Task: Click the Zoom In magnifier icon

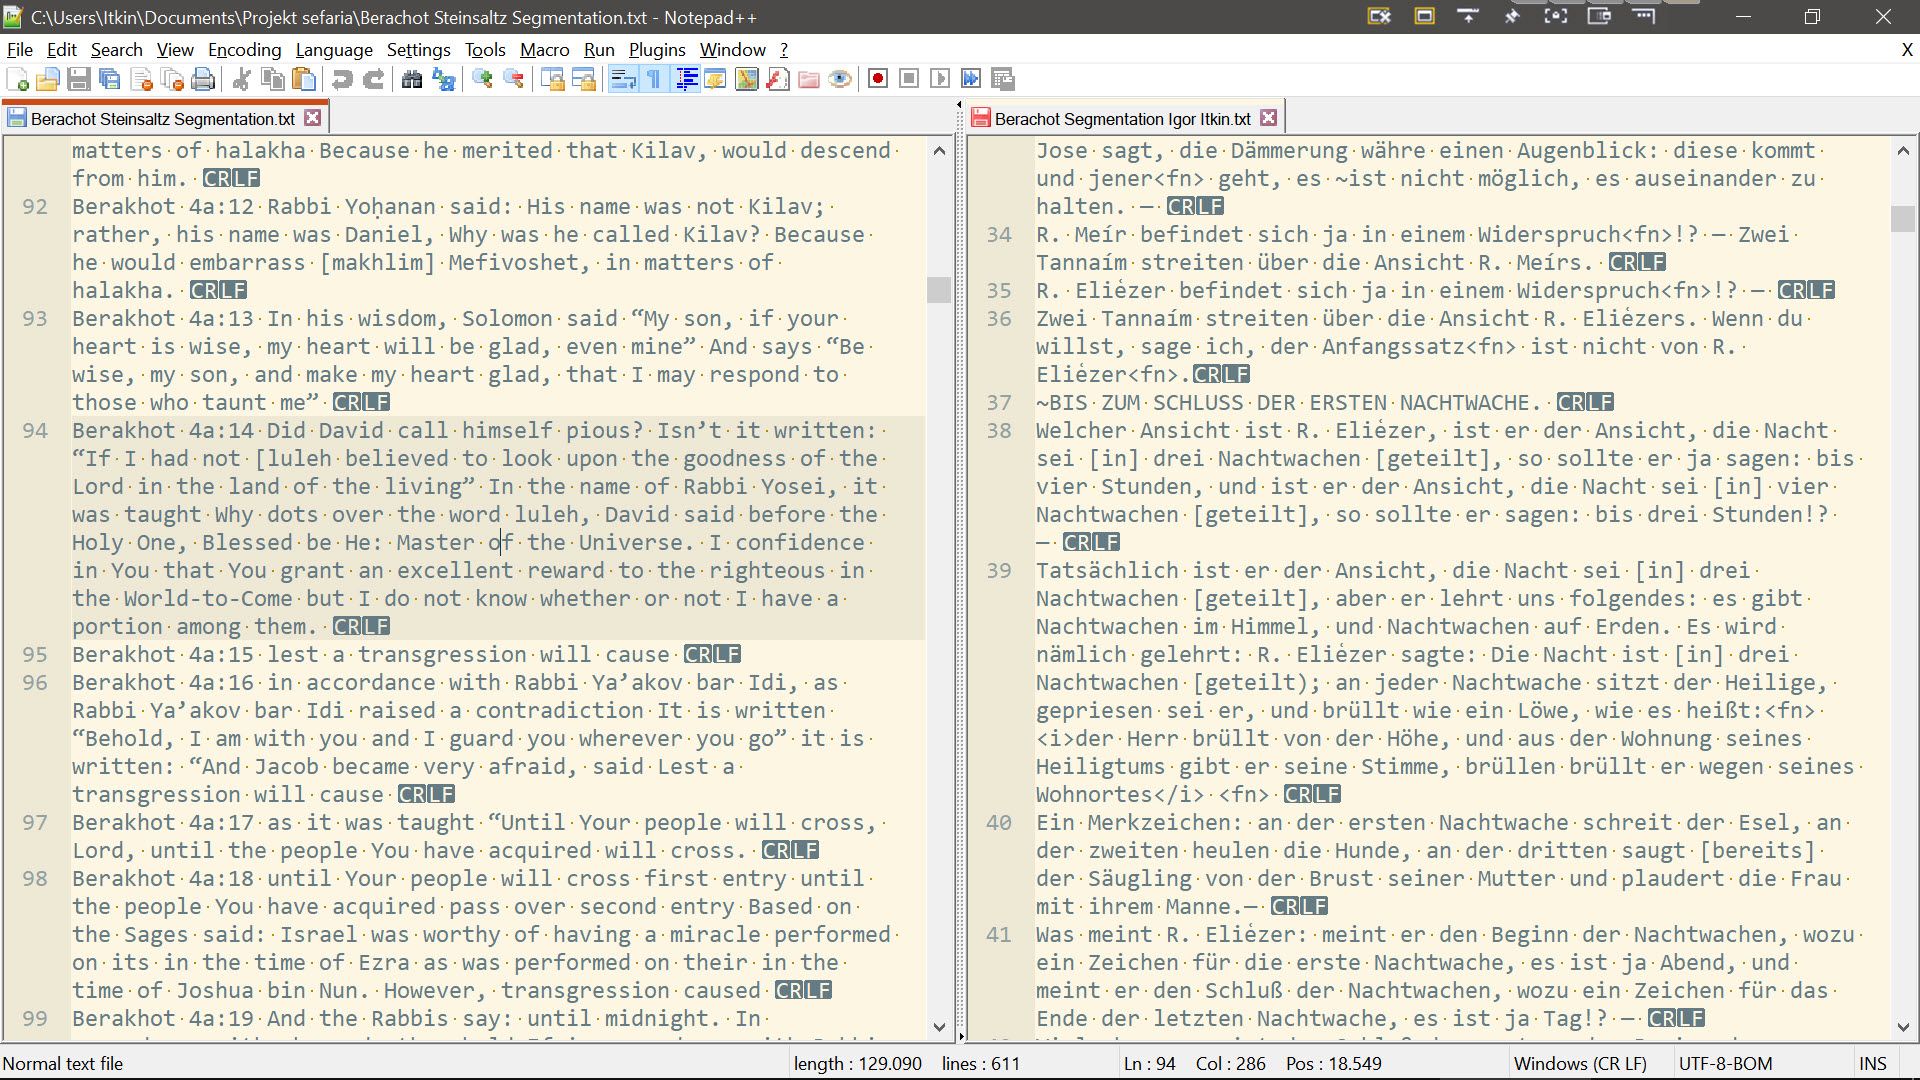Action: coord(482,79)
